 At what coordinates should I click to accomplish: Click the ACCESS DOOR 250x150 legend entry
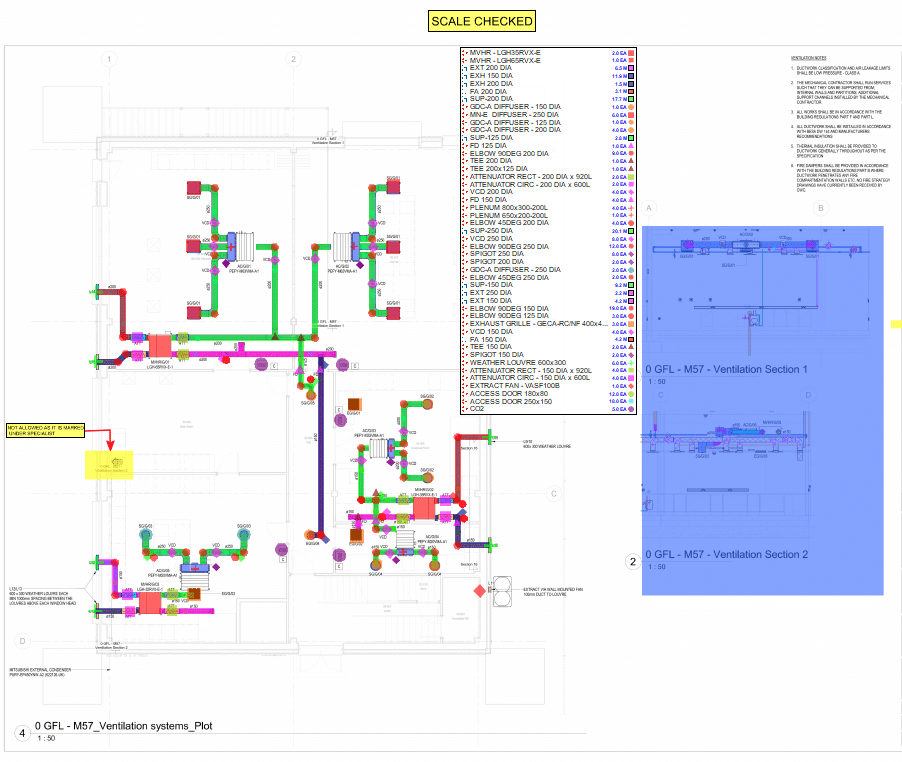[512, 401]
